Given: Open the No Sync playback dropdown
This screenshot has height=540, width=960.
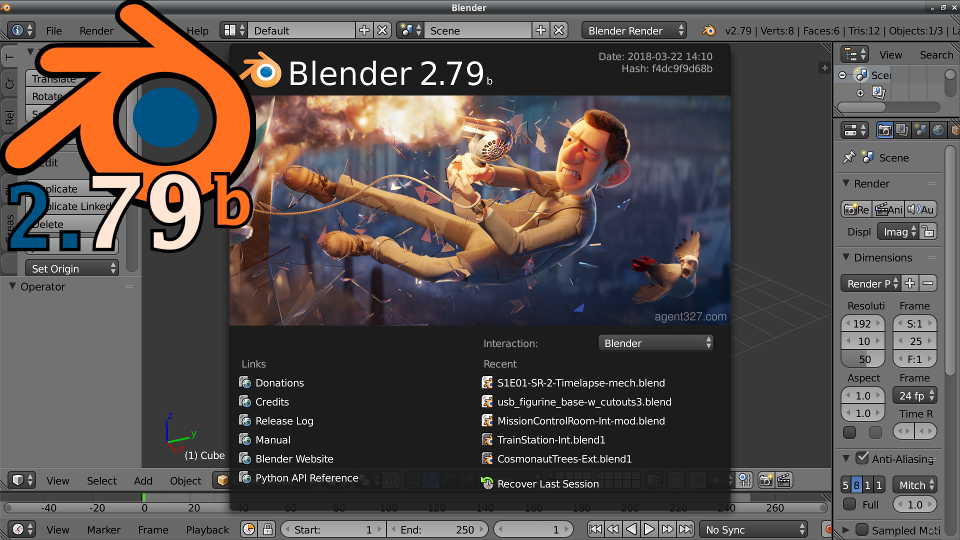Looking at the screenshot, I should [x=755, y=529].
